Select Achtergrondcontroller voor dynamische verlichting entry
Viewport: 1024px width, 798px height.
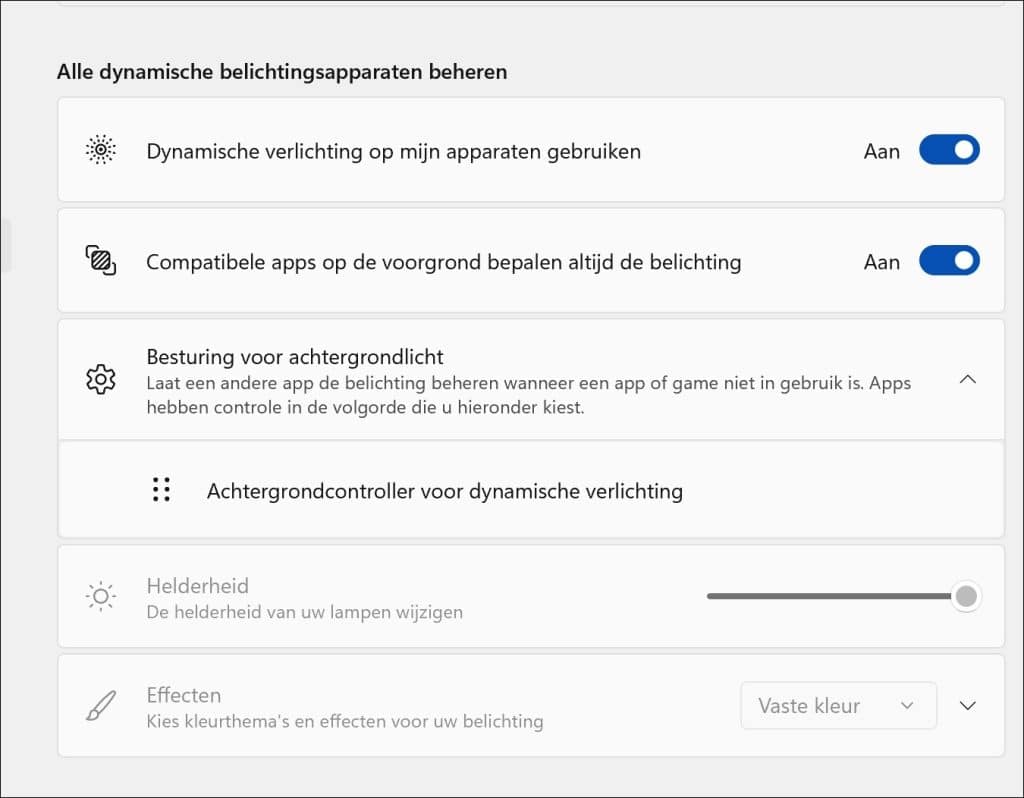444,490
